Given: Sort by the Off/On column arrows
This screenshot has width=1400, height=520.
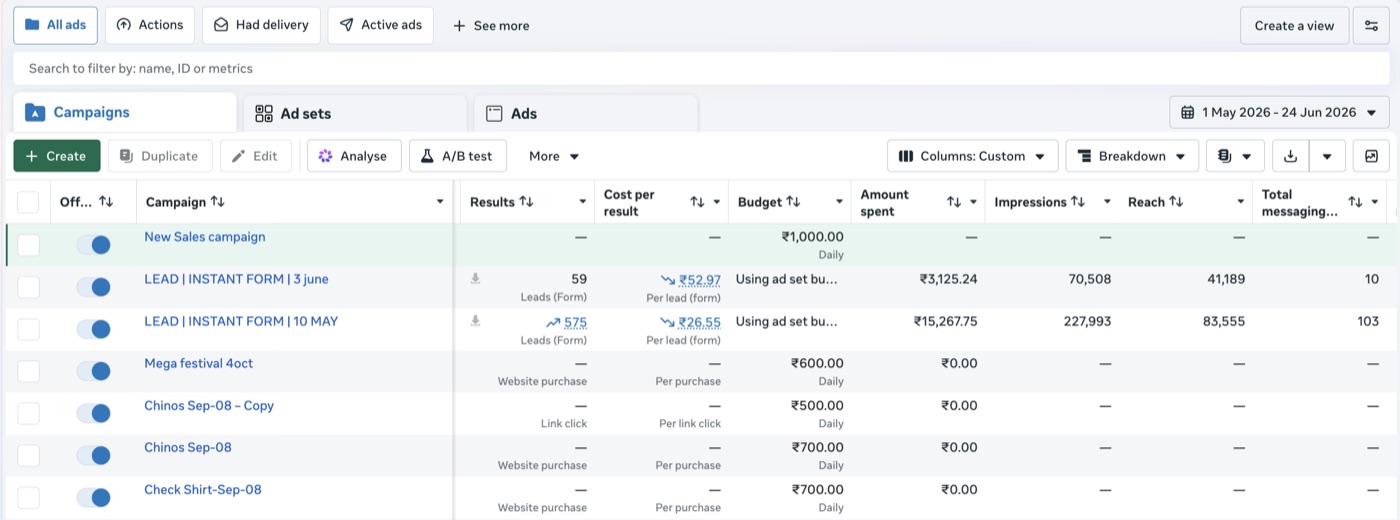Looking at the screenshot, I should coord(106,202).
